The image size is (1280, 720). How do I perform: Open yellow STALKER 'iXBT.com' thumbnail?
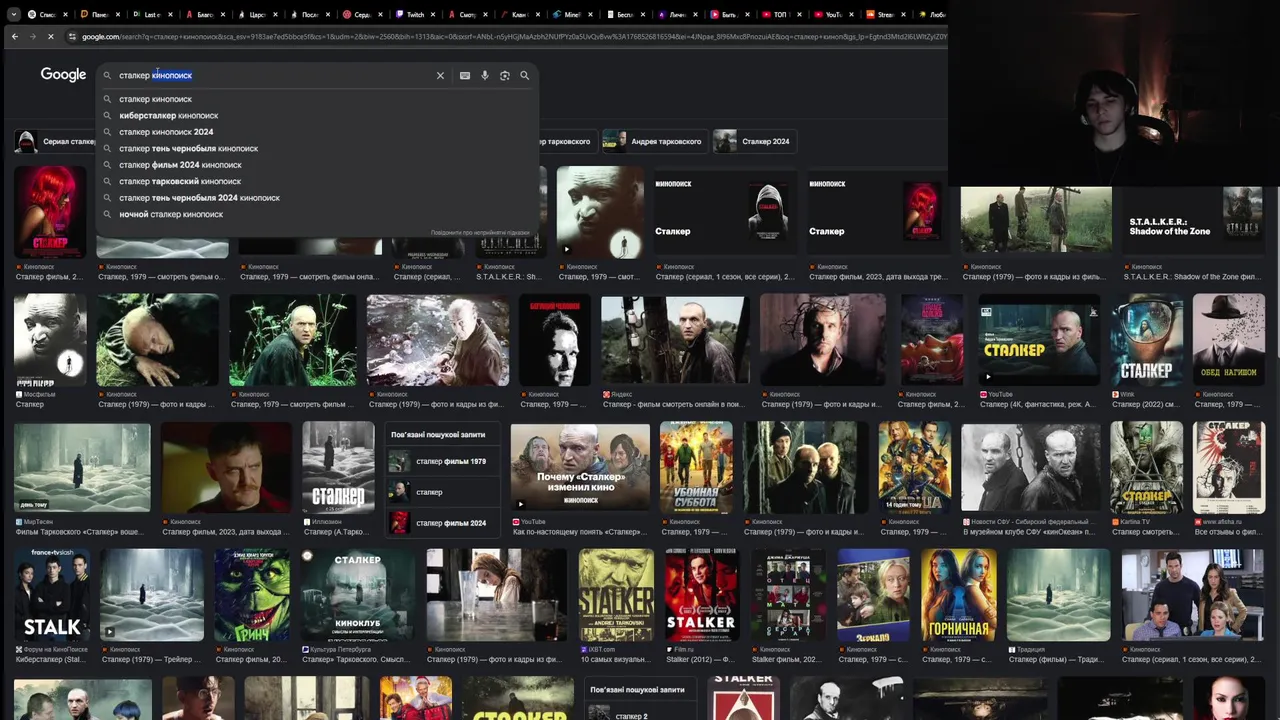(x=616, y=595)
